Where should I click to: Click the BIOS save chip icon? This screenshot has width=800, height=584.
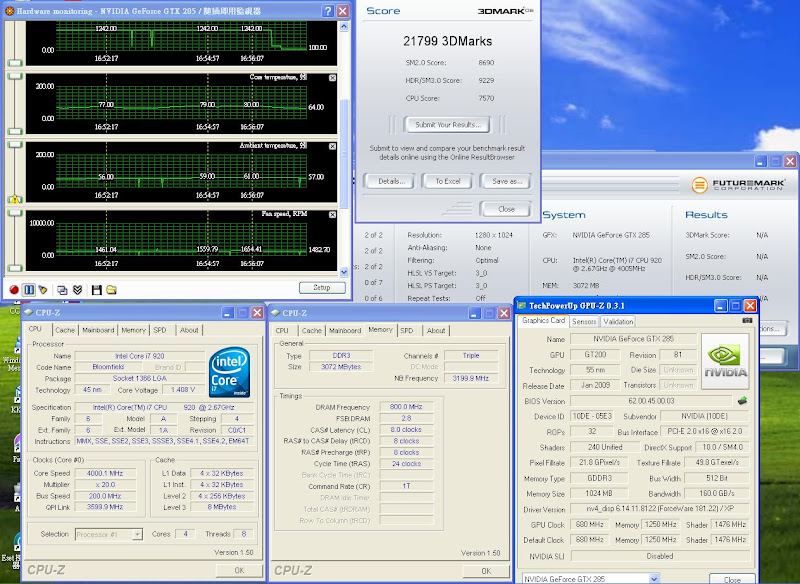(743, 401)
